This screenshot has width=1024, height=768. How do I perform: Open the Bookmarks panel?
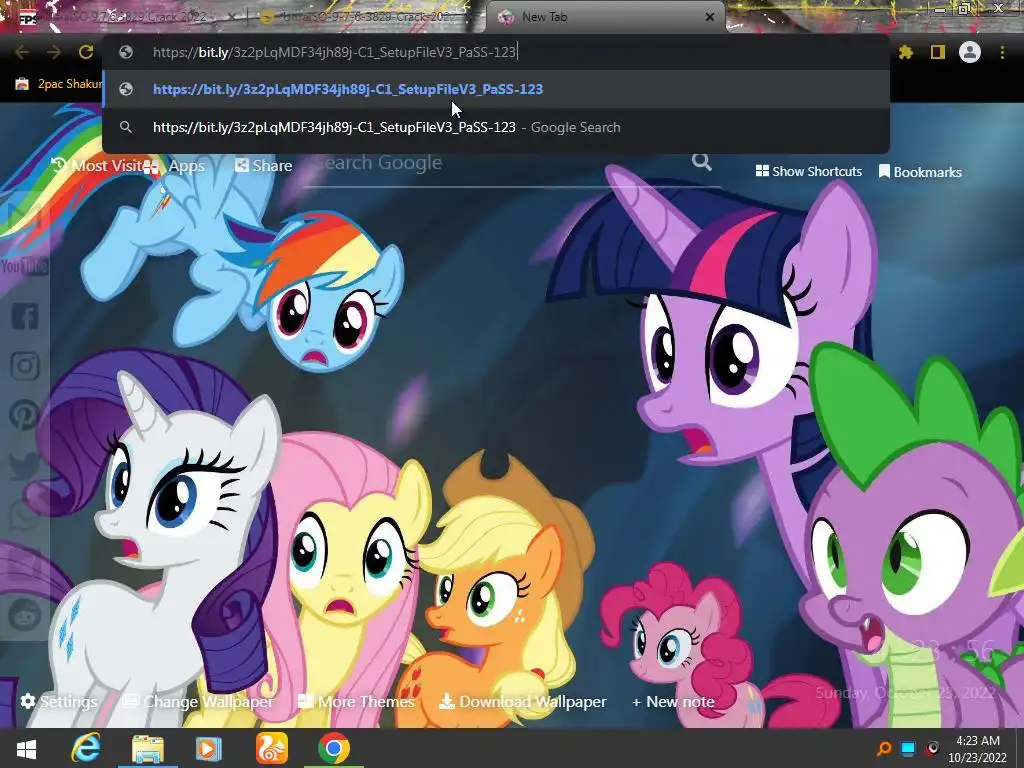point(920,172)
